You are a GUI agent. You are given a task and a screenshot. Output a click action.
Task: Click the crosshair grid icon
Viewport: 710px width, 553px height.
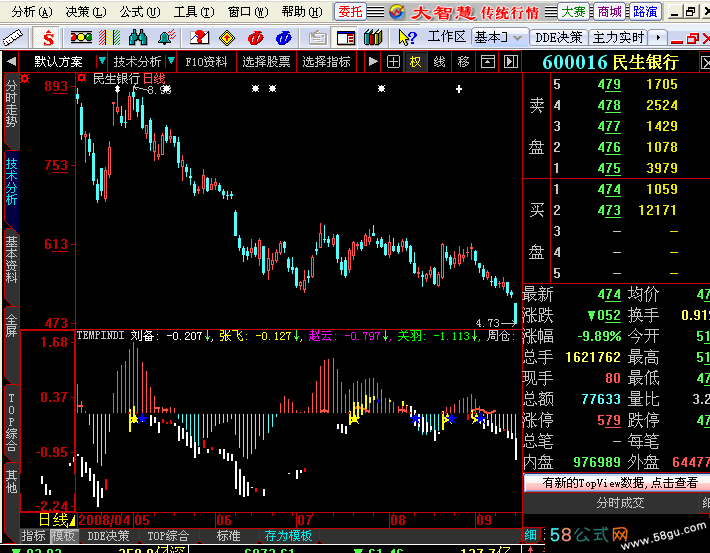(x=393, y=62)
